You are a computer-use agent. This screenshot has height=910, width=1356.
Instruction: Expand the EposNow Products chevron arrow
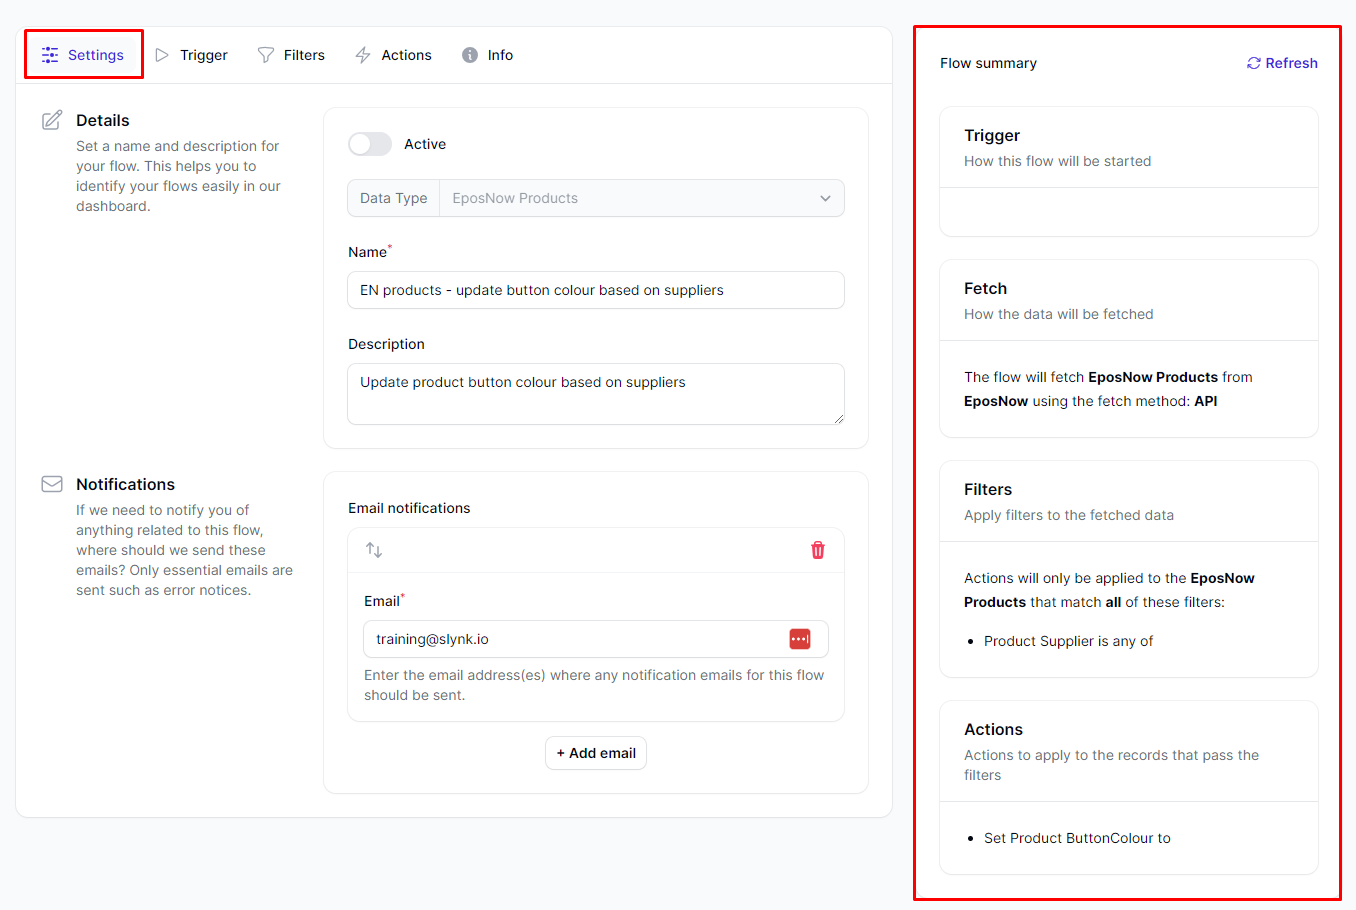click(825, 198)
